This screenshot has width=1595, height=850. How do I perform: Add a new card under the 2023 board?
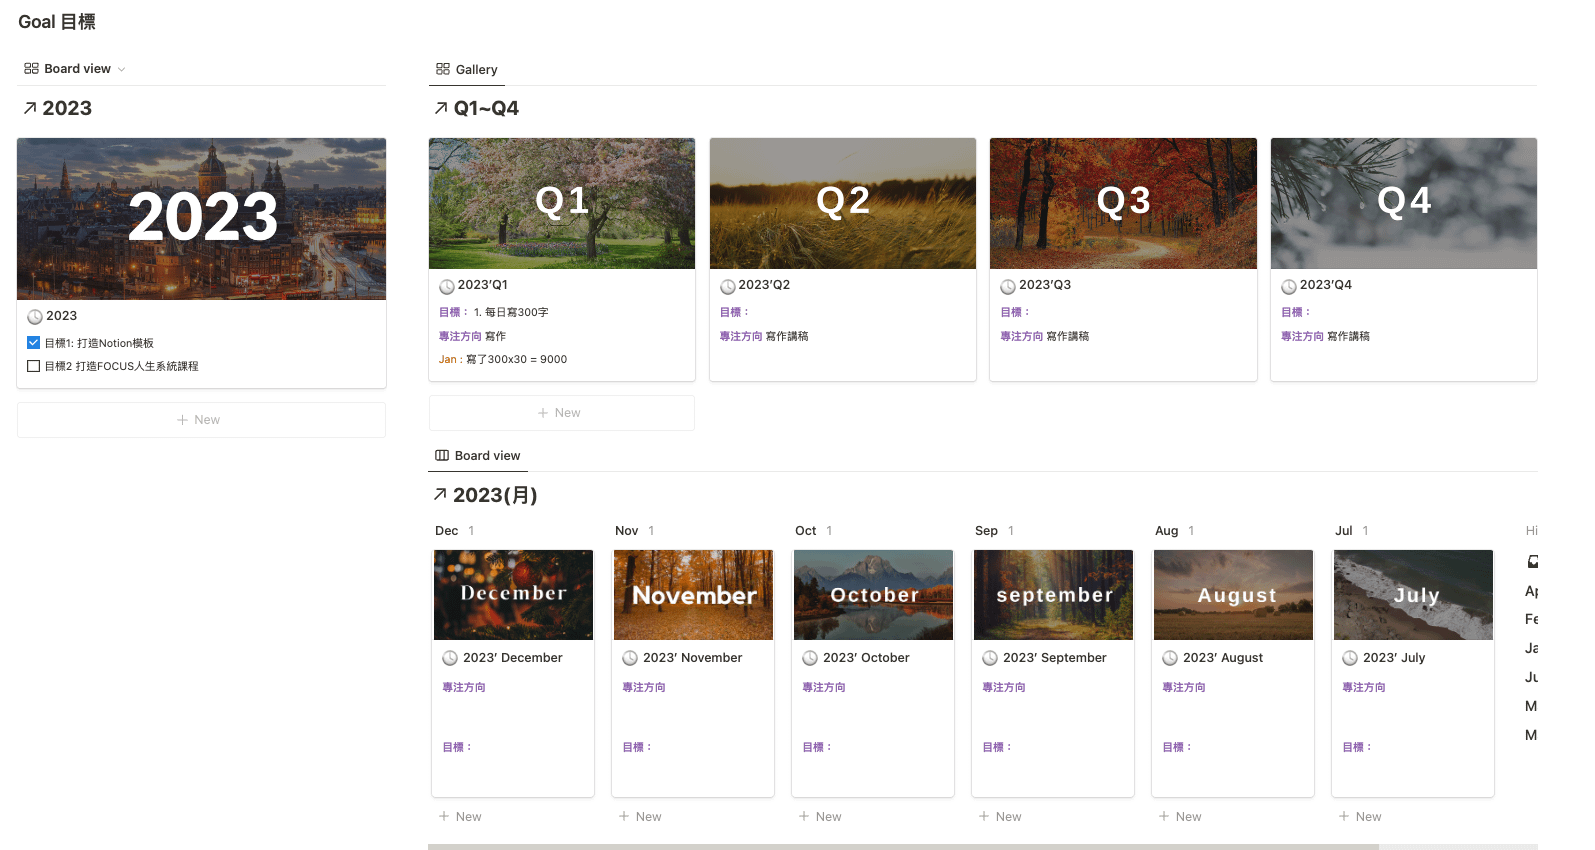[x=201, y=420]
